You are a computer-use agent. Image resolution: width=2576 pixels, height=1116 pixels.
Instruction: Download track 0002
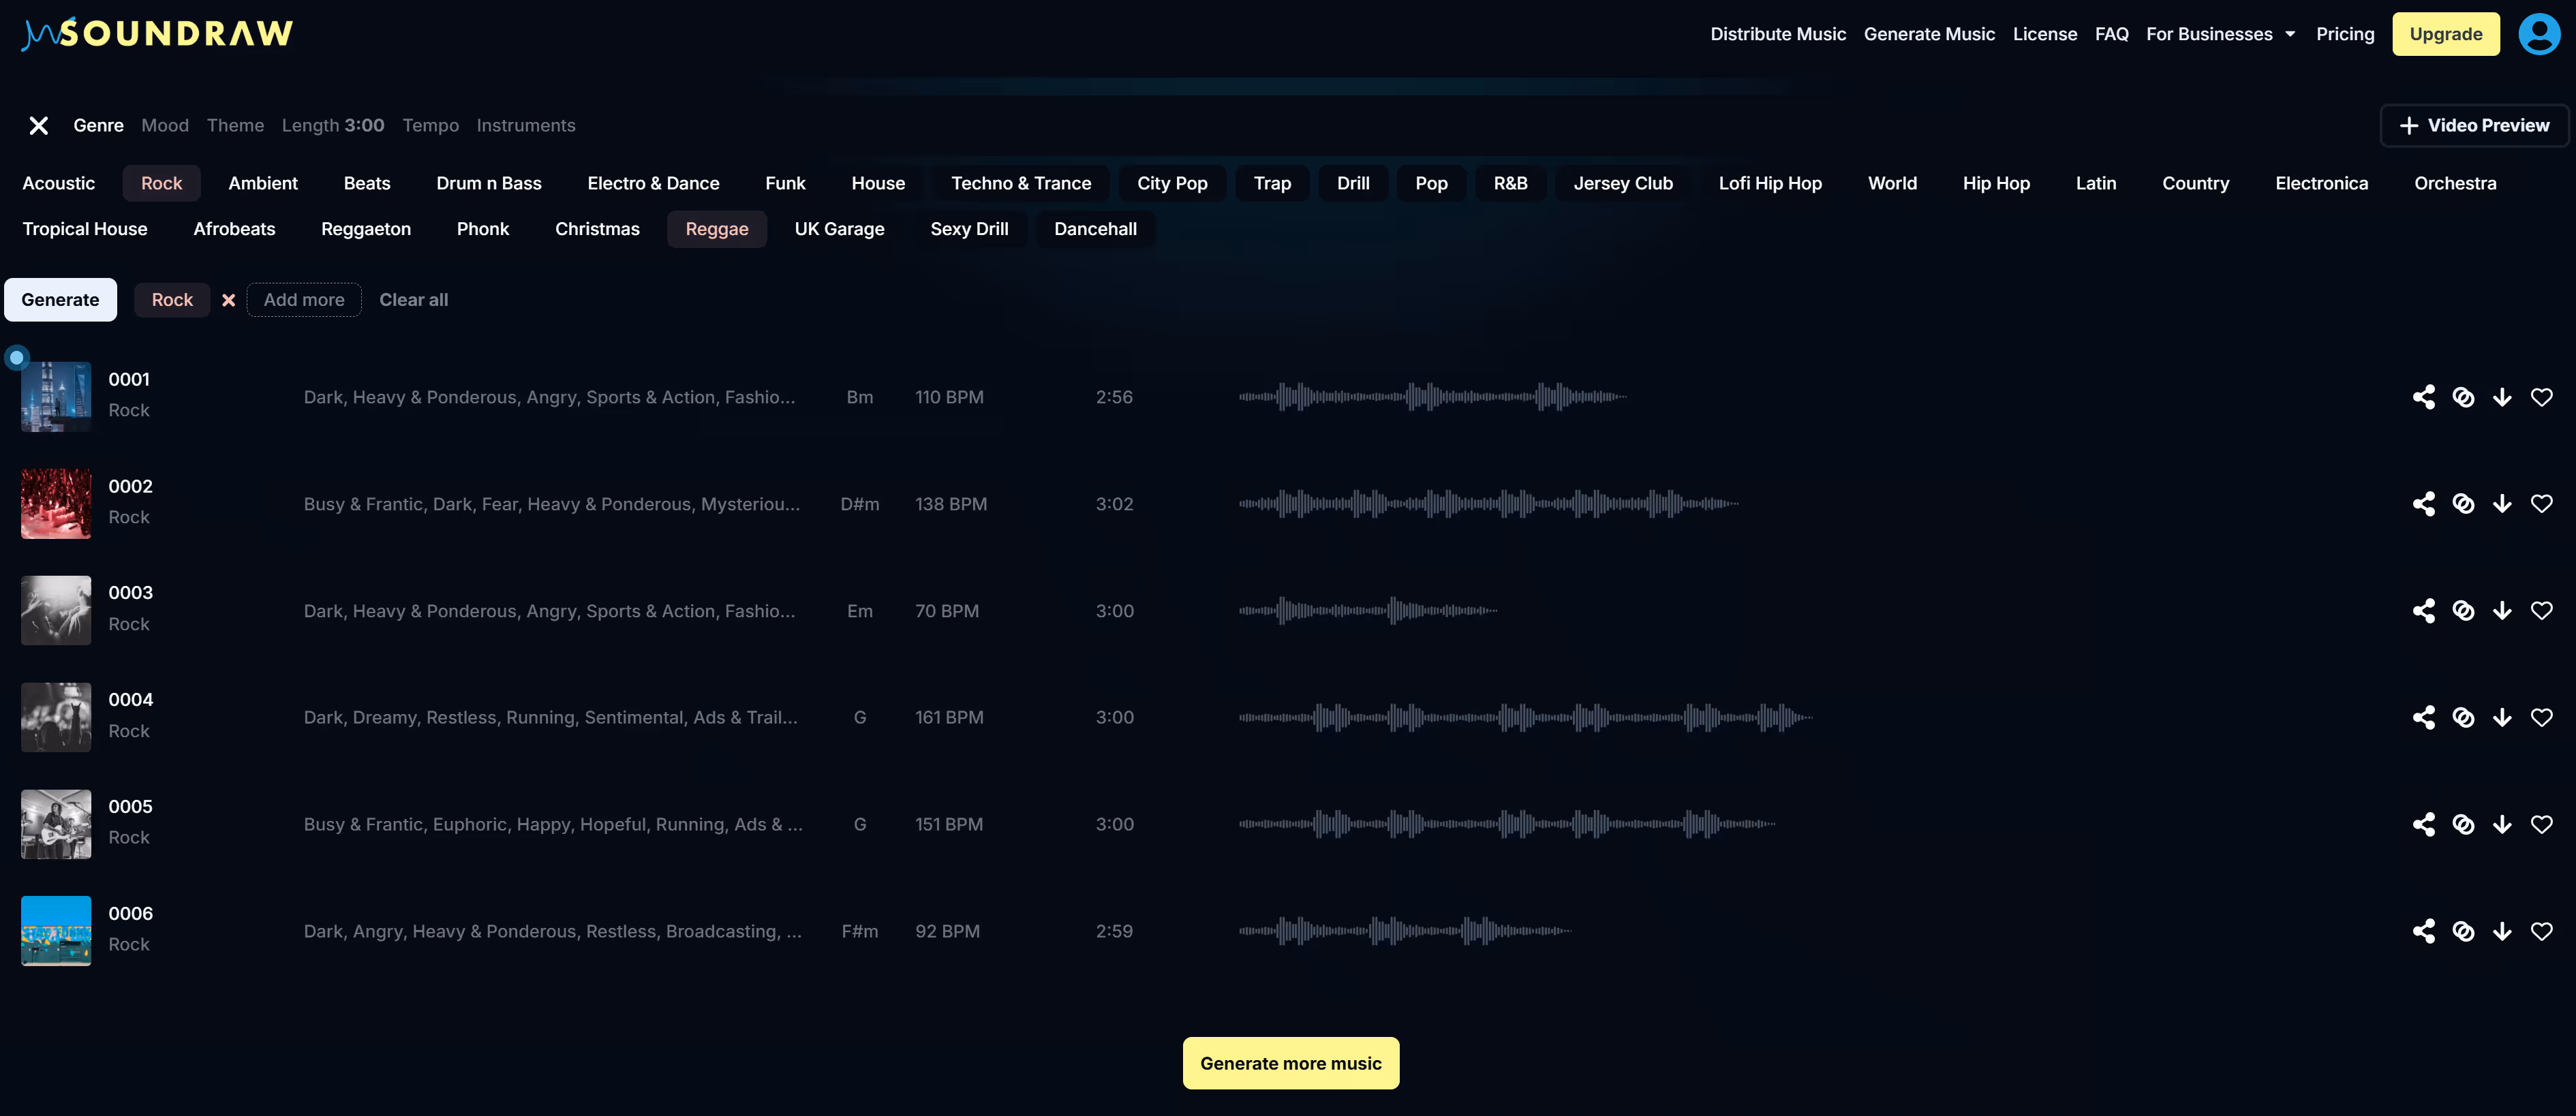2502,504
